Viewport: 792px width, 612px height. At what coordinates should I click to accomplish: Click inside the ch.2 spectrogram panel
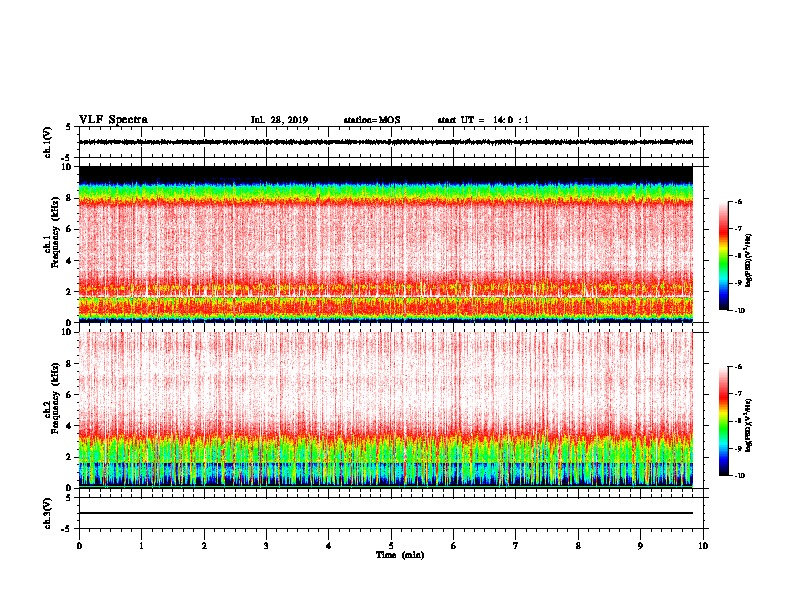[x=385, y=409]
